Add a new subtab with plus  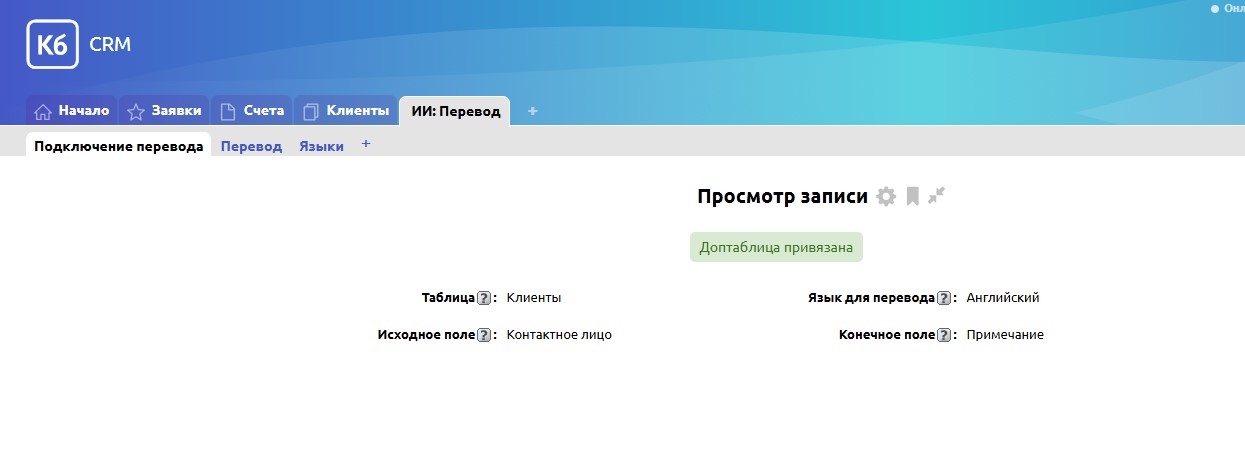366,144
